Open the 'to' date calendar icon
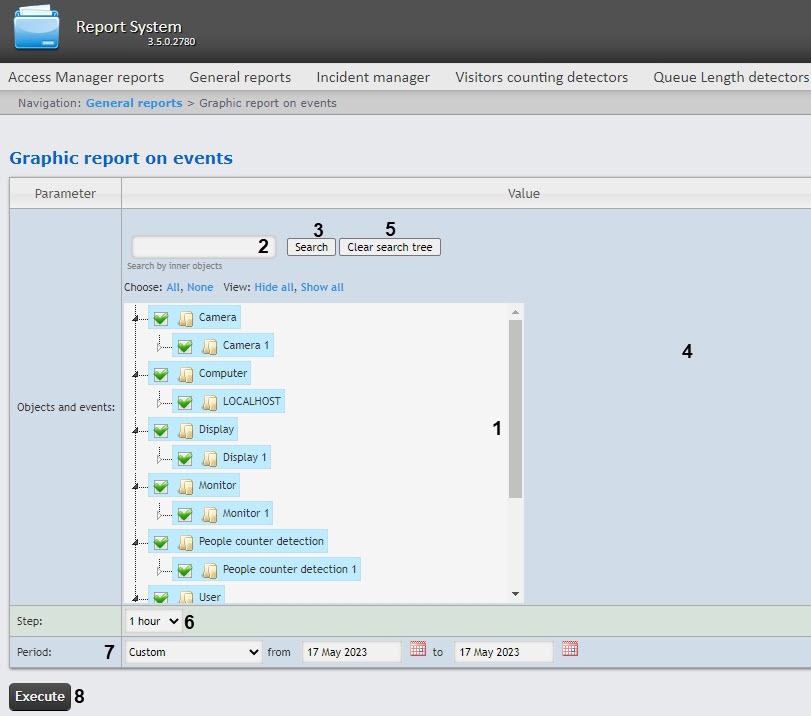811x716 pixels. pos(570,649)
